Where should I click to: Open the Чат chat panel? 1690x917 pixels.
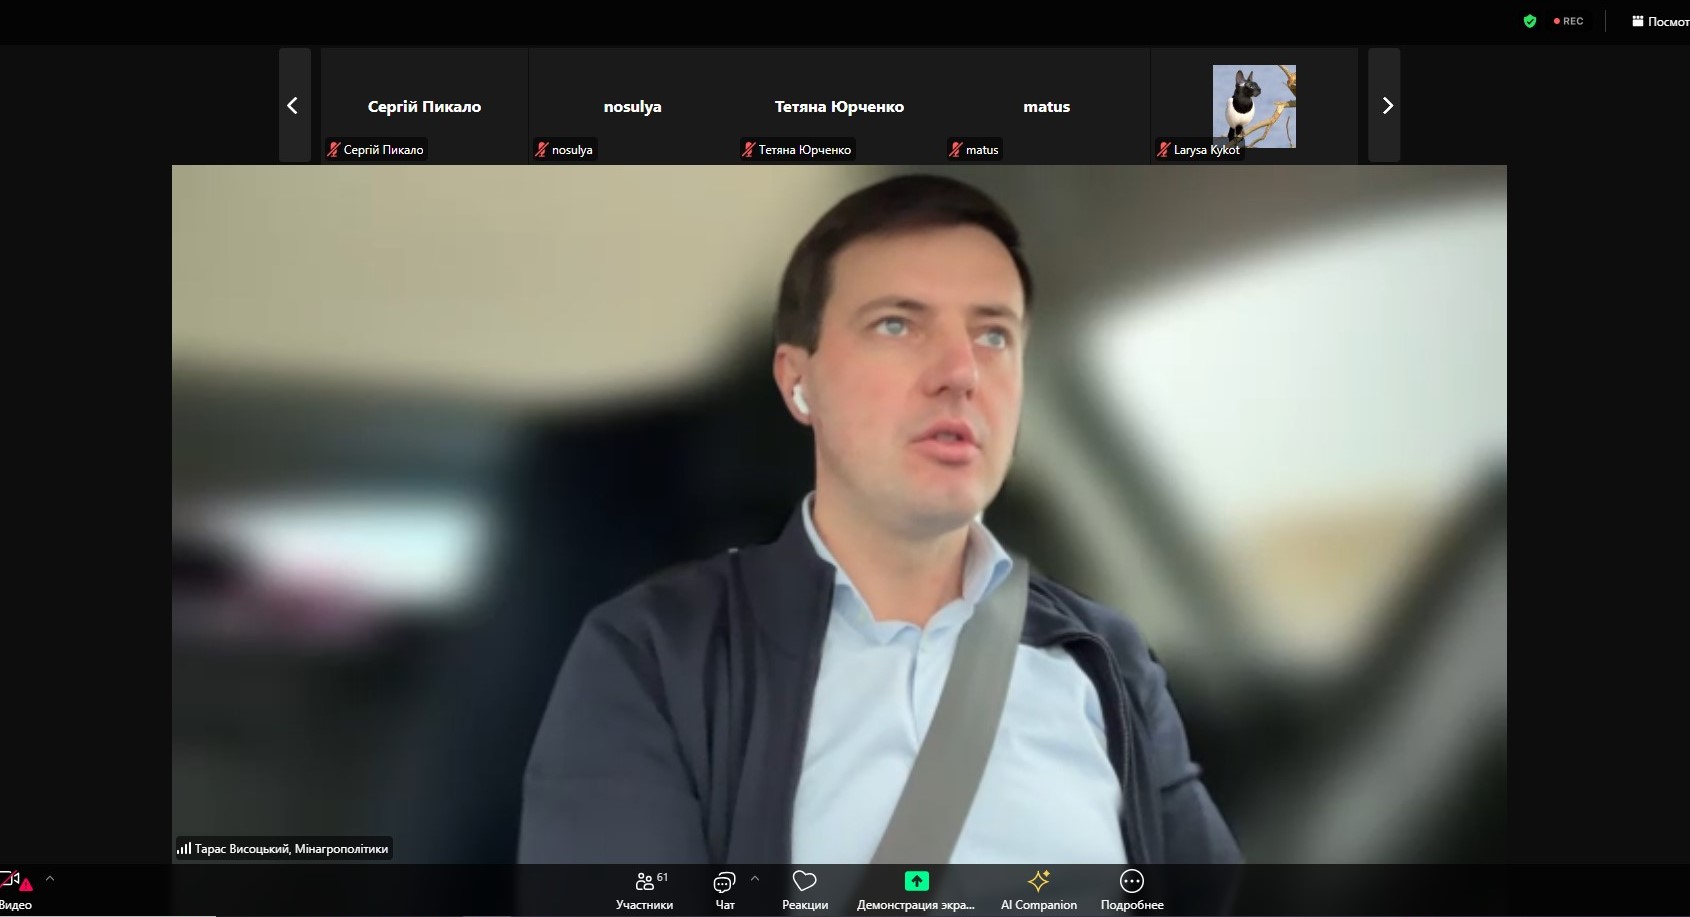pyautogui.click(x=724, y=889)
